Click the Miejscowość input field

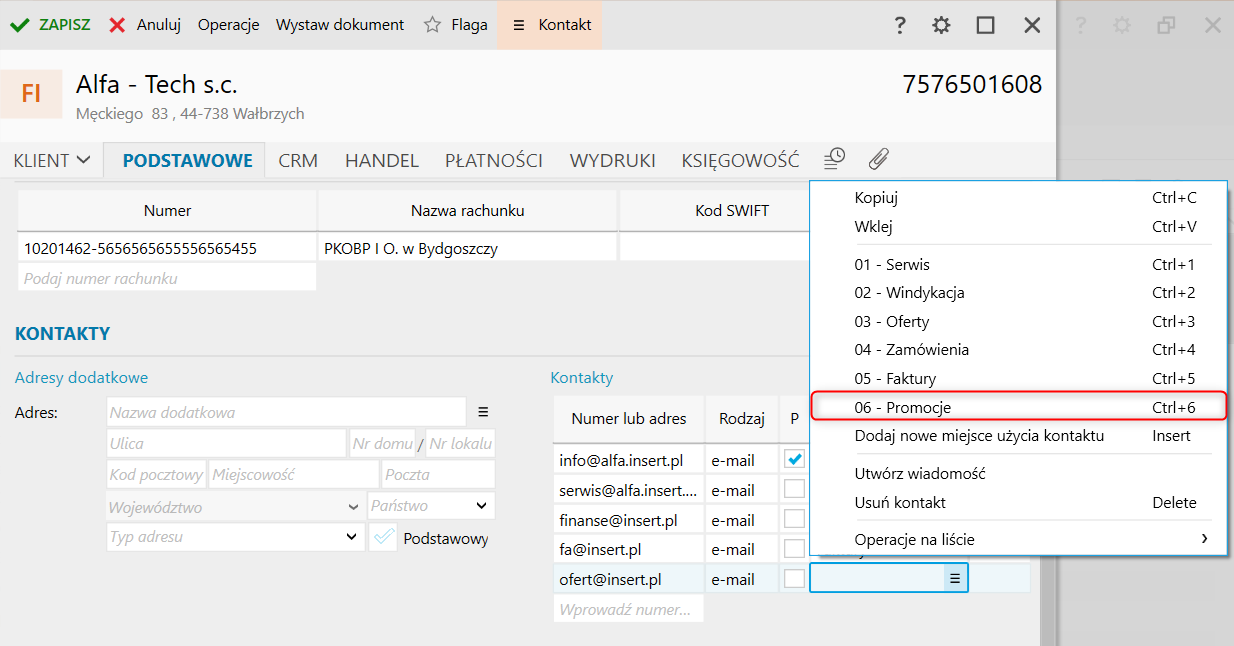pyautogui.click(x=294, y=475)
